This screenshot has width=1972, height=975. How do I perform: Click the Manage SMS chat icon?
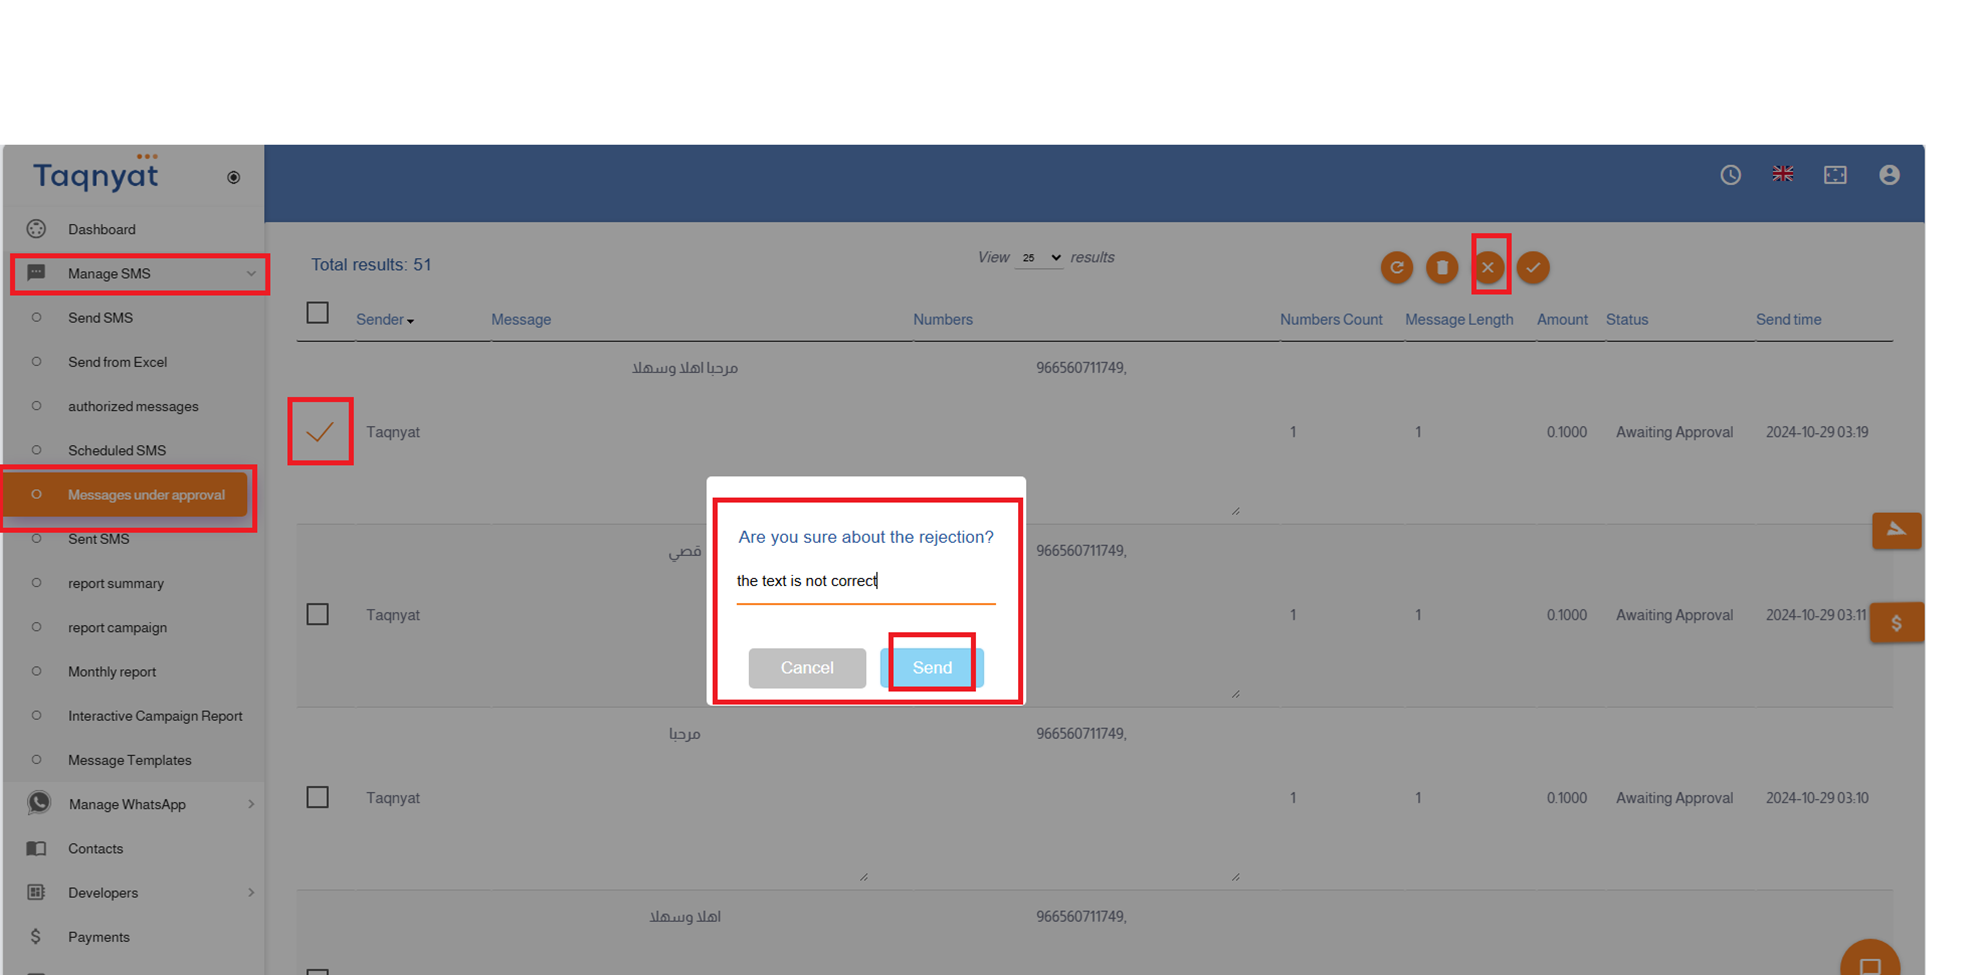(36, 273)
